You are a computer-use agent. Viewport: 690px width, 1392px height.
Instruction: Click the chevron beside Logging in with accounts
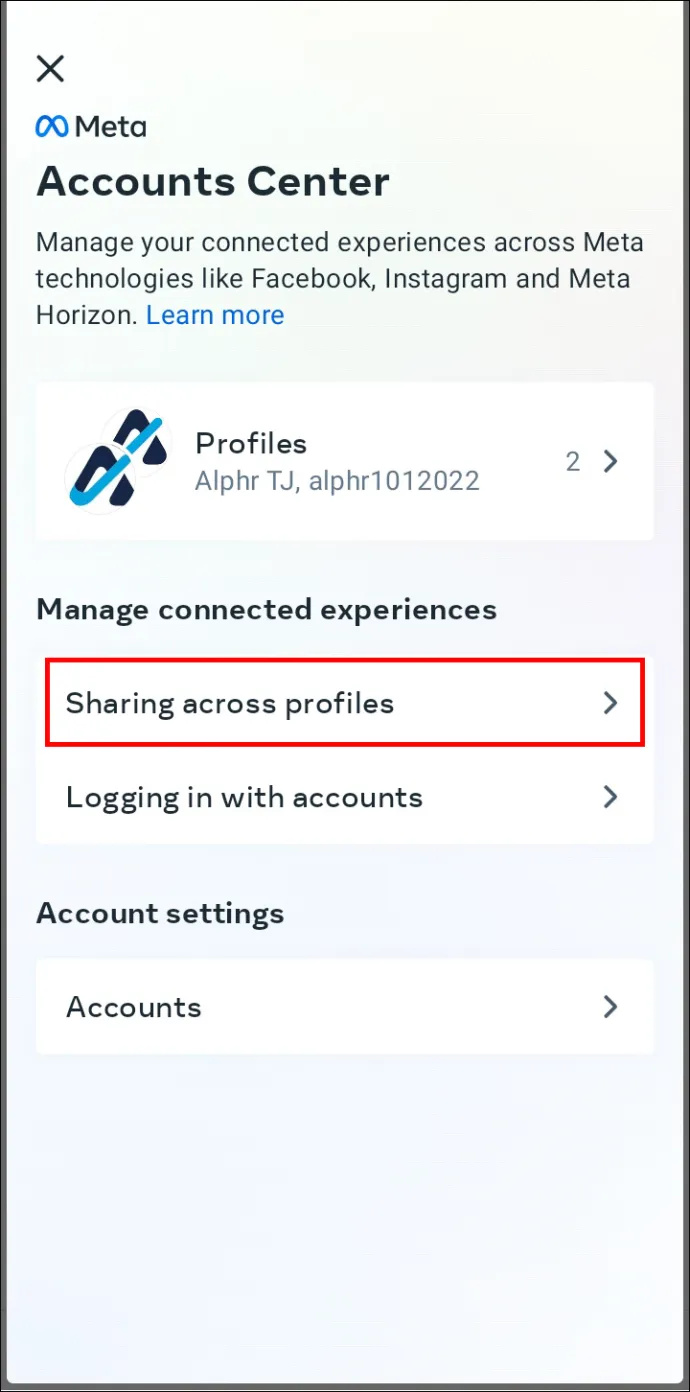(611, 797)
